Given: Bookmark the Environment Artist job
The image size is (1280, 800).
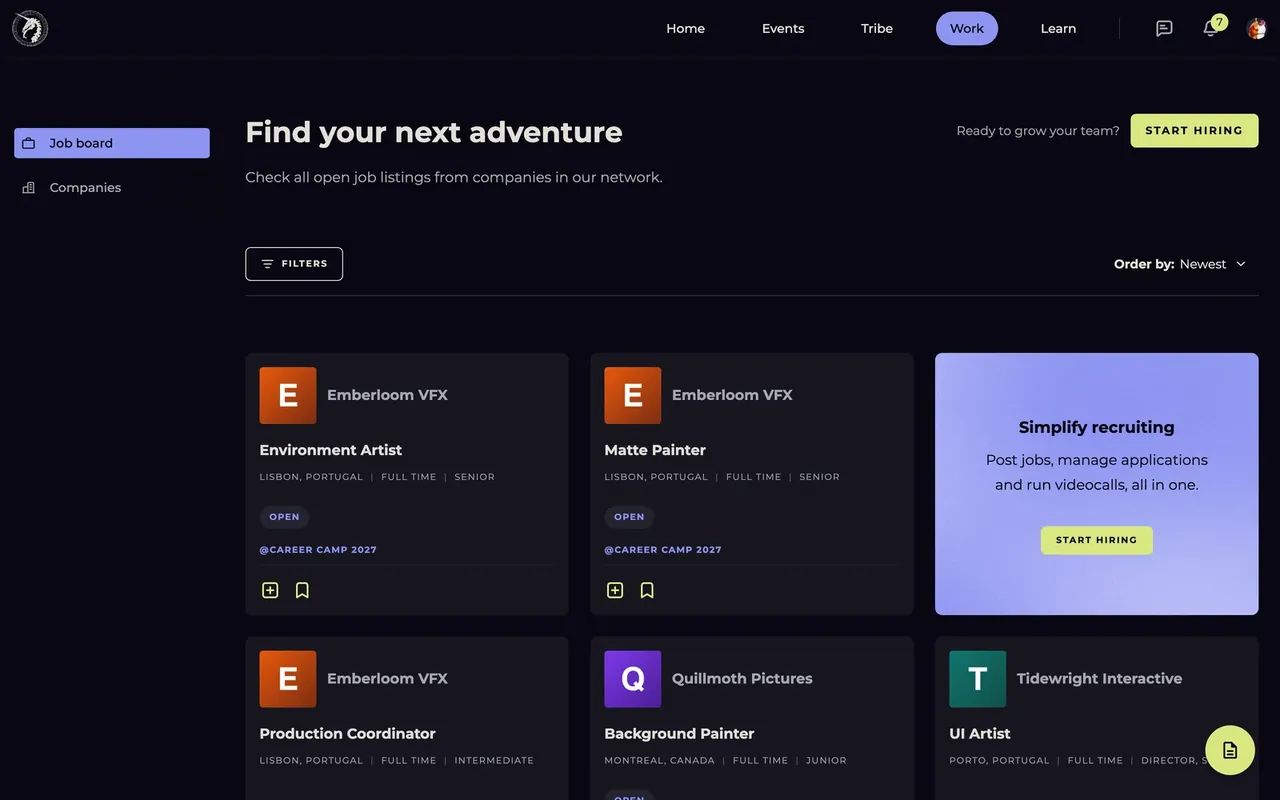Looking at the screenshot, I should [x=302, y=590].
